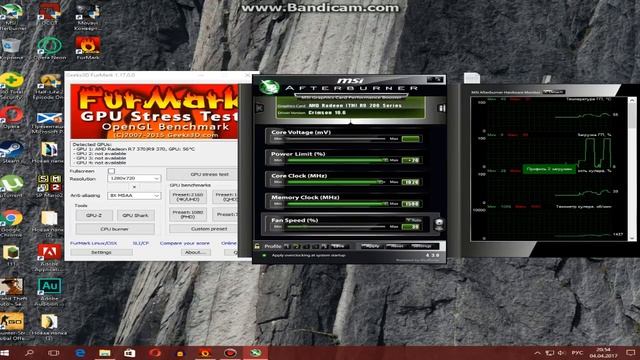This screenshot has height=360, width=640.
Task: Open Task View on taskbar
Action: [x=53, y=352]
